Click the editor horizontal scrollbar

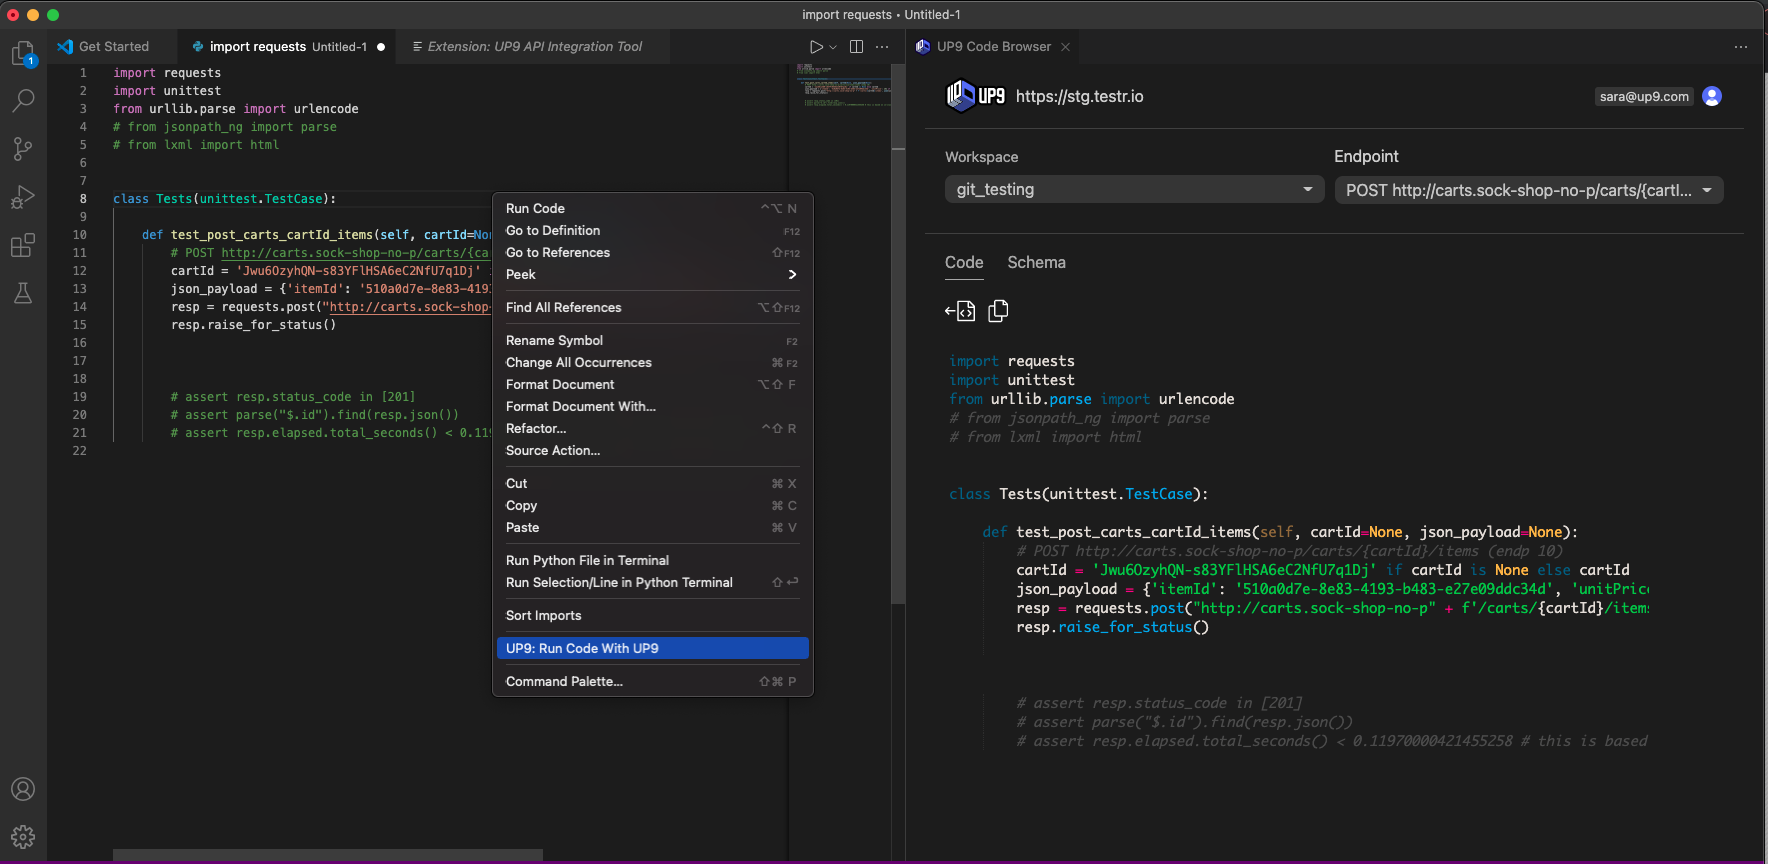328,855
